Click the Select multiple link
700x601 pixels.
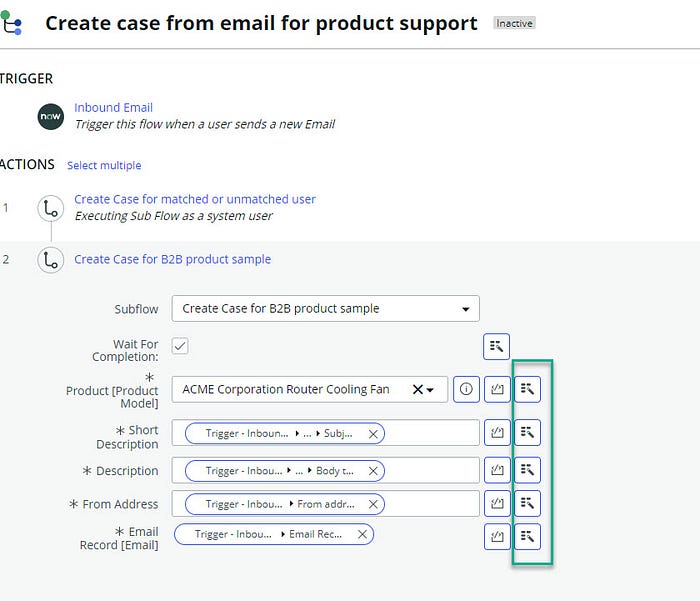(x=104, y=166)
